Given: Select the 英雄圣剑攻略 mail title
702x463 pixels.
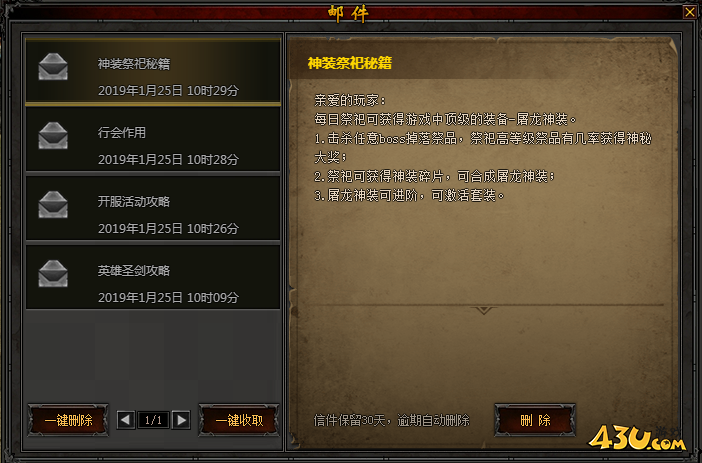Looking at the screenshot, I should [x=134, y=270].
